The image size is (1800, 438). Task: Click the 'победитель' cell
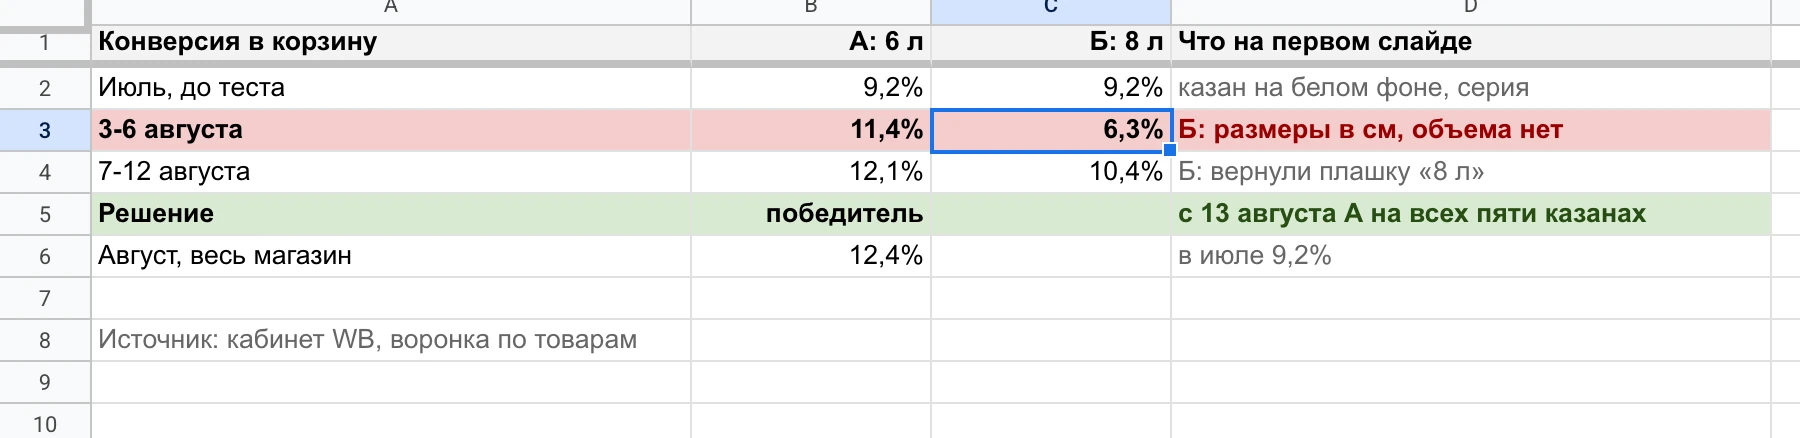[x=811, y=214]
